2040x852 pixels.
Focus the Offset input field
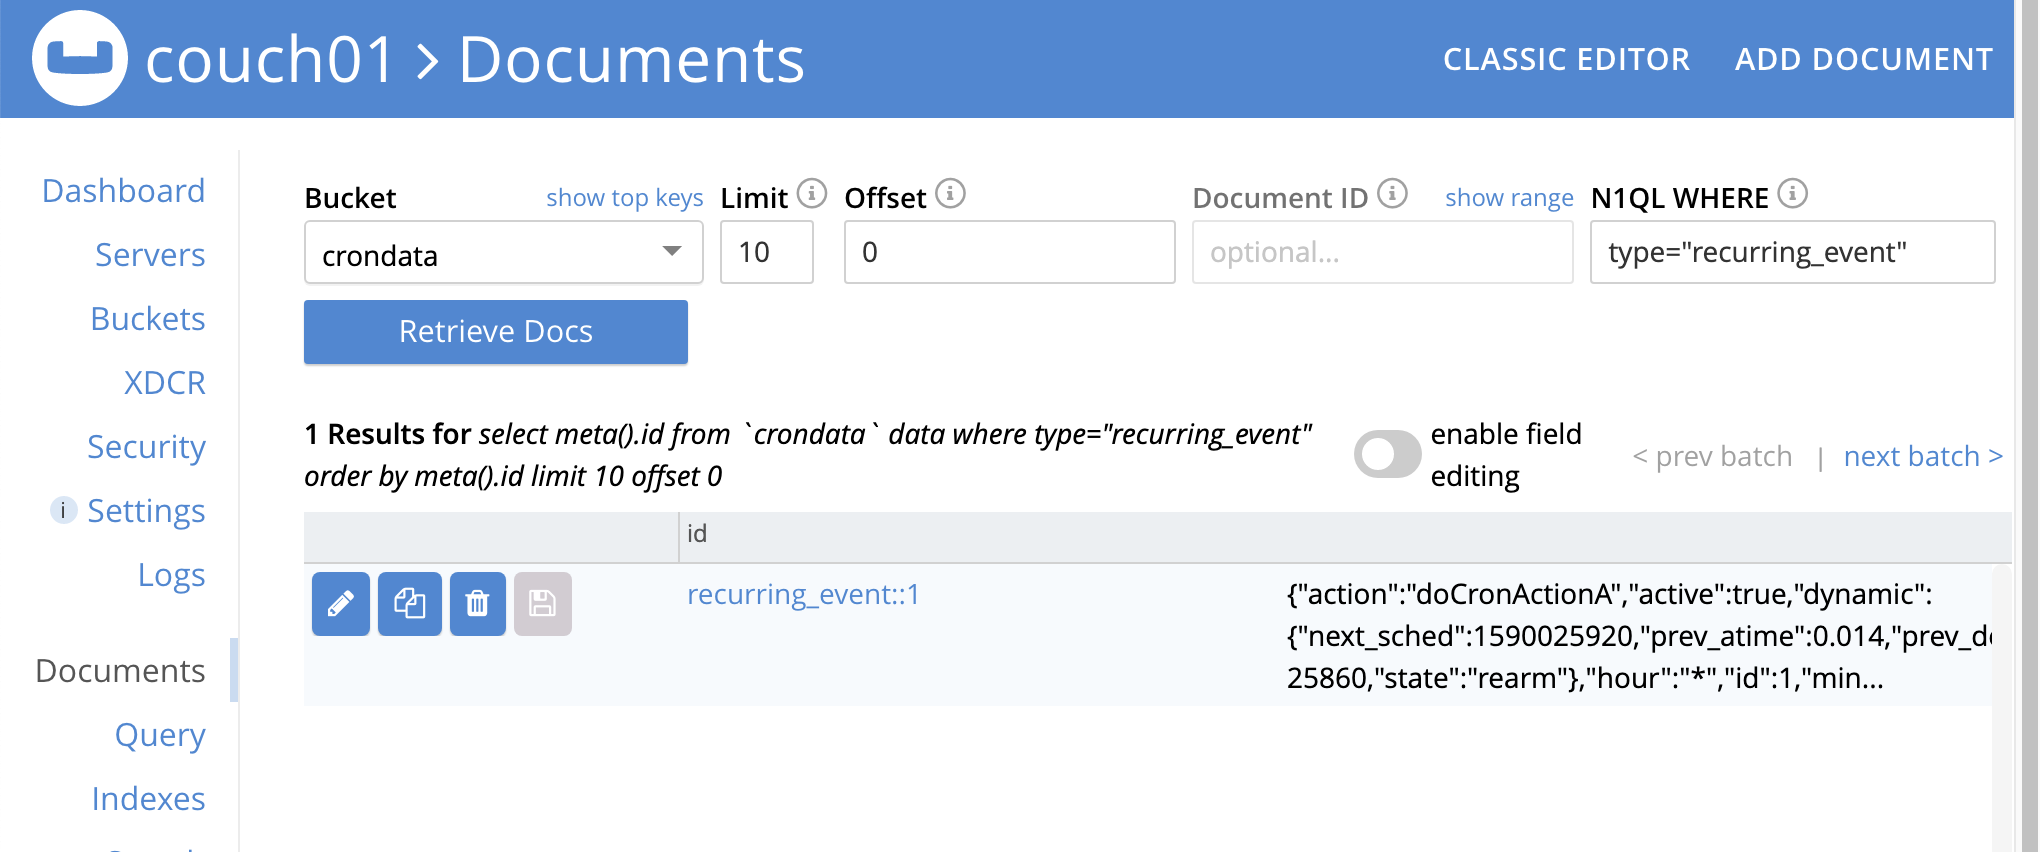pyautogui.click(x=1010, y=252)
